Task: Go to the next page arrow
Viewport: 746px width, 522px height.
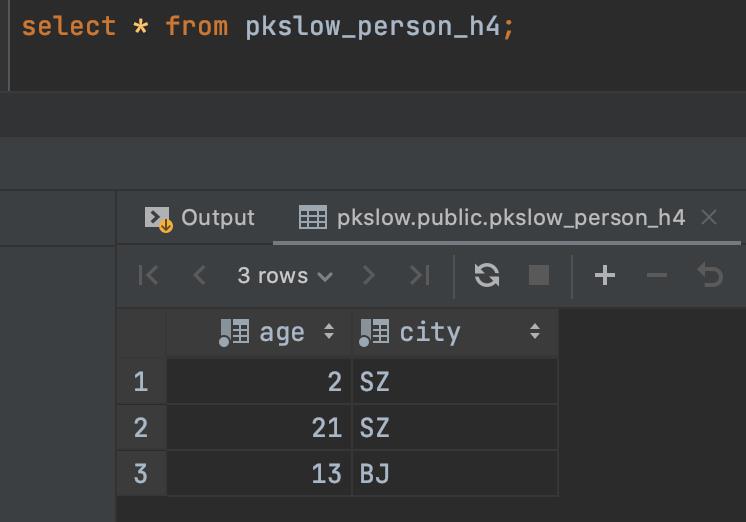Action: coord(368,276)
